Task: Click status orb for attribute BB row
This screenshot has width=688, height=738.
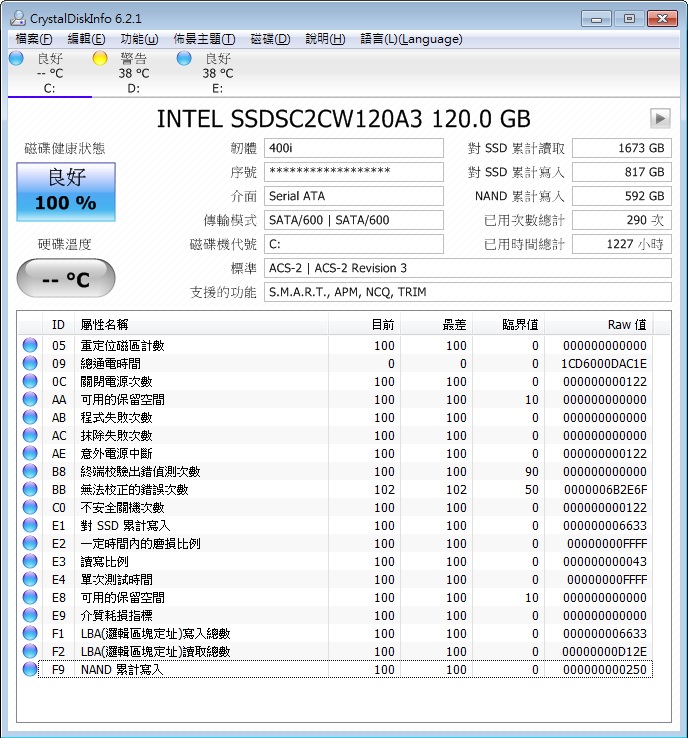Action: point(30,489)
